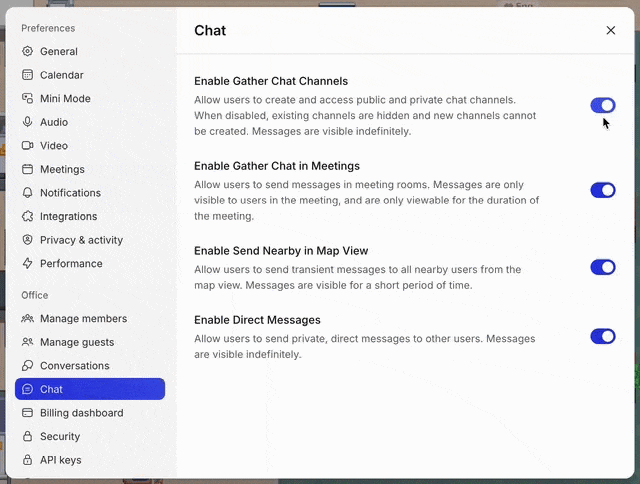
Task: Select the highlighted Chat item
Action: pyautogui.click(x=90, y=389)
